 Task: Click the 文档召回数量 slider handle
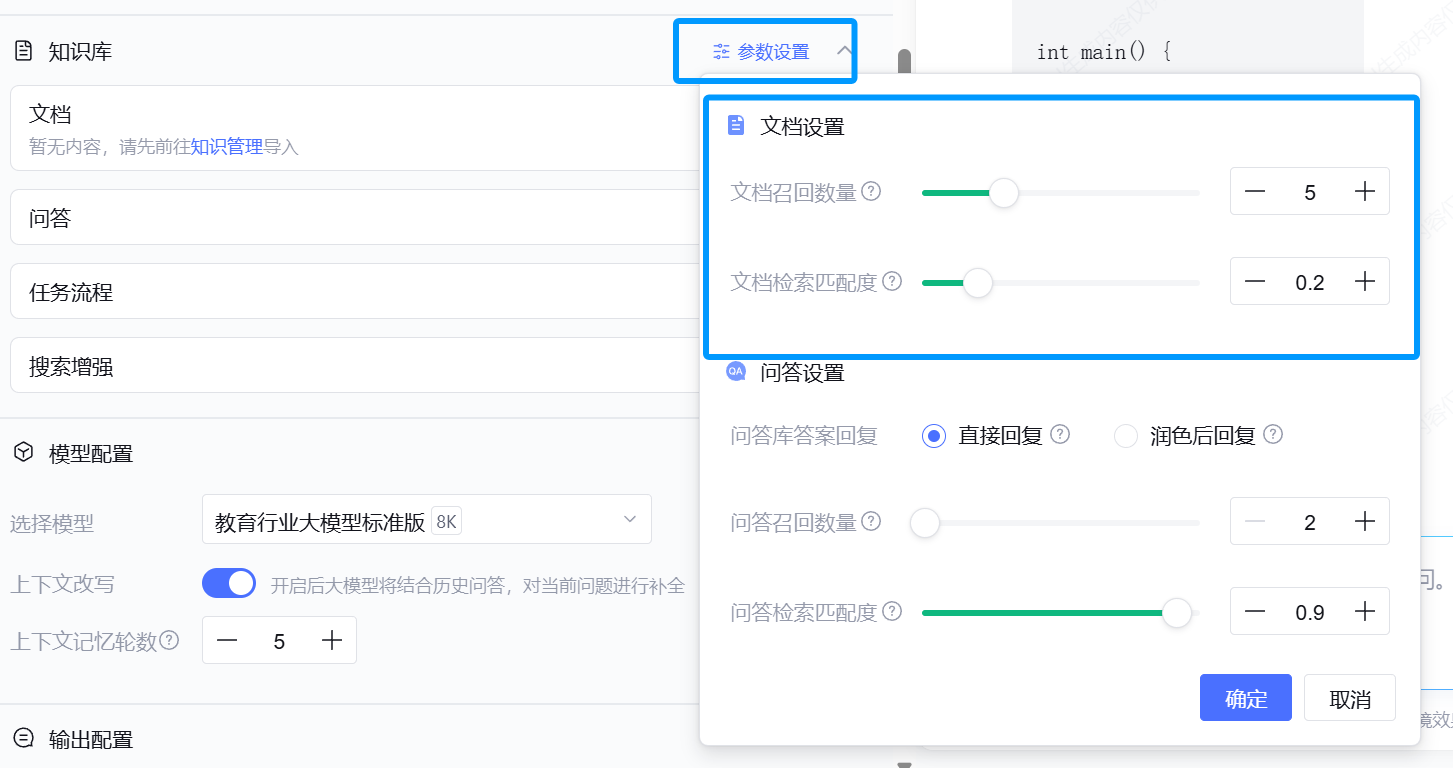pos(1003,193)
